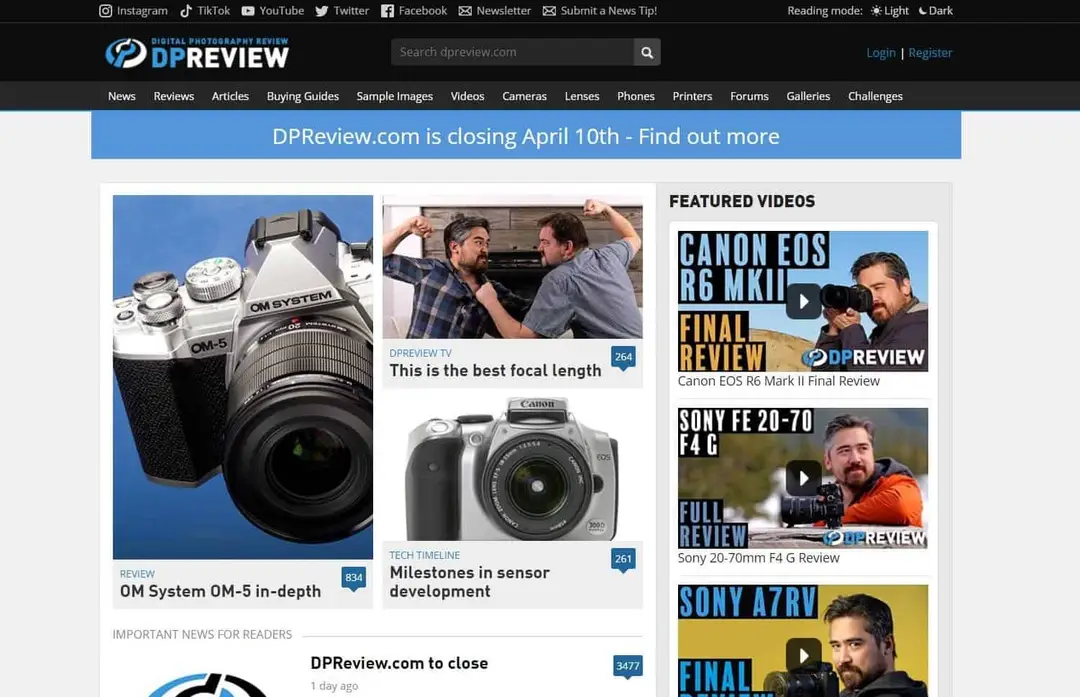Click the closing April 10th banner

click(526, 136)
